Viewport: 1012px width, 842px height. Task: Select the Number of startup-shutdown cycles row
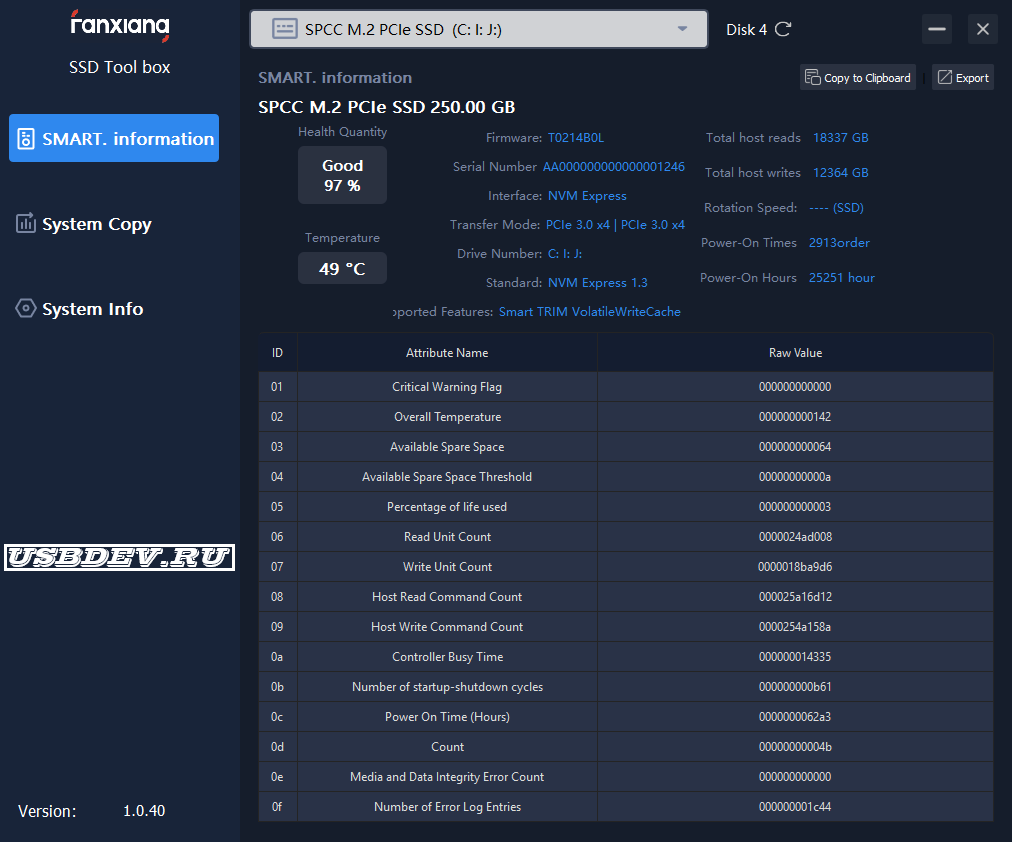coord(625,687)
